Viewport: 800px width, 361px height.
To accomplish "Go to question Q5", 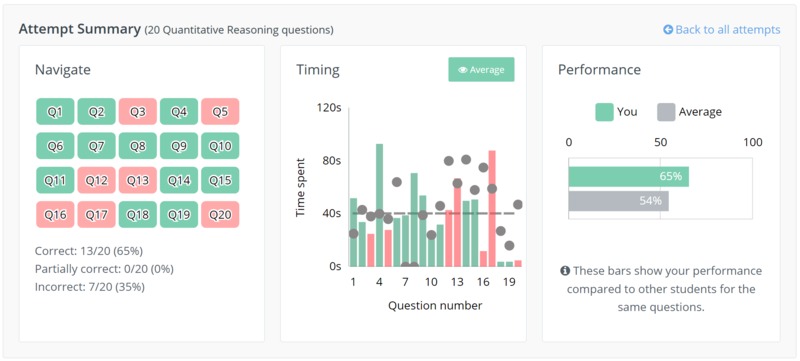I will (x=220, y=112).
